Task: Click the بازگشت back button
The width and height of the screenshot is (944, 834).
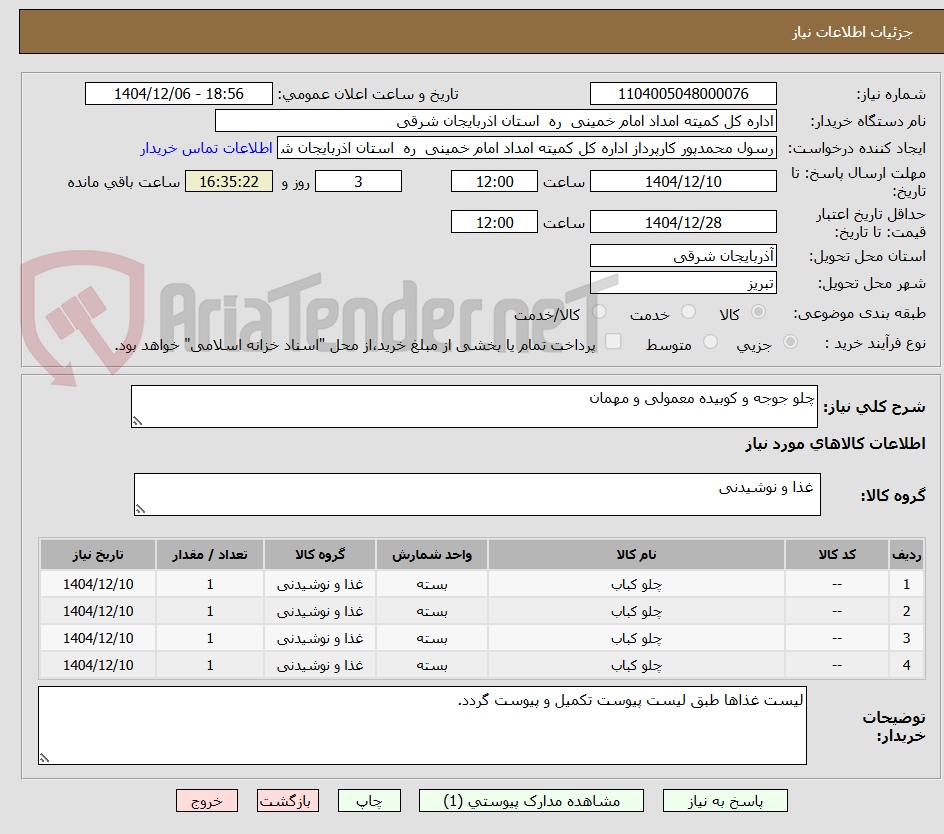Action: click(288, 801)
